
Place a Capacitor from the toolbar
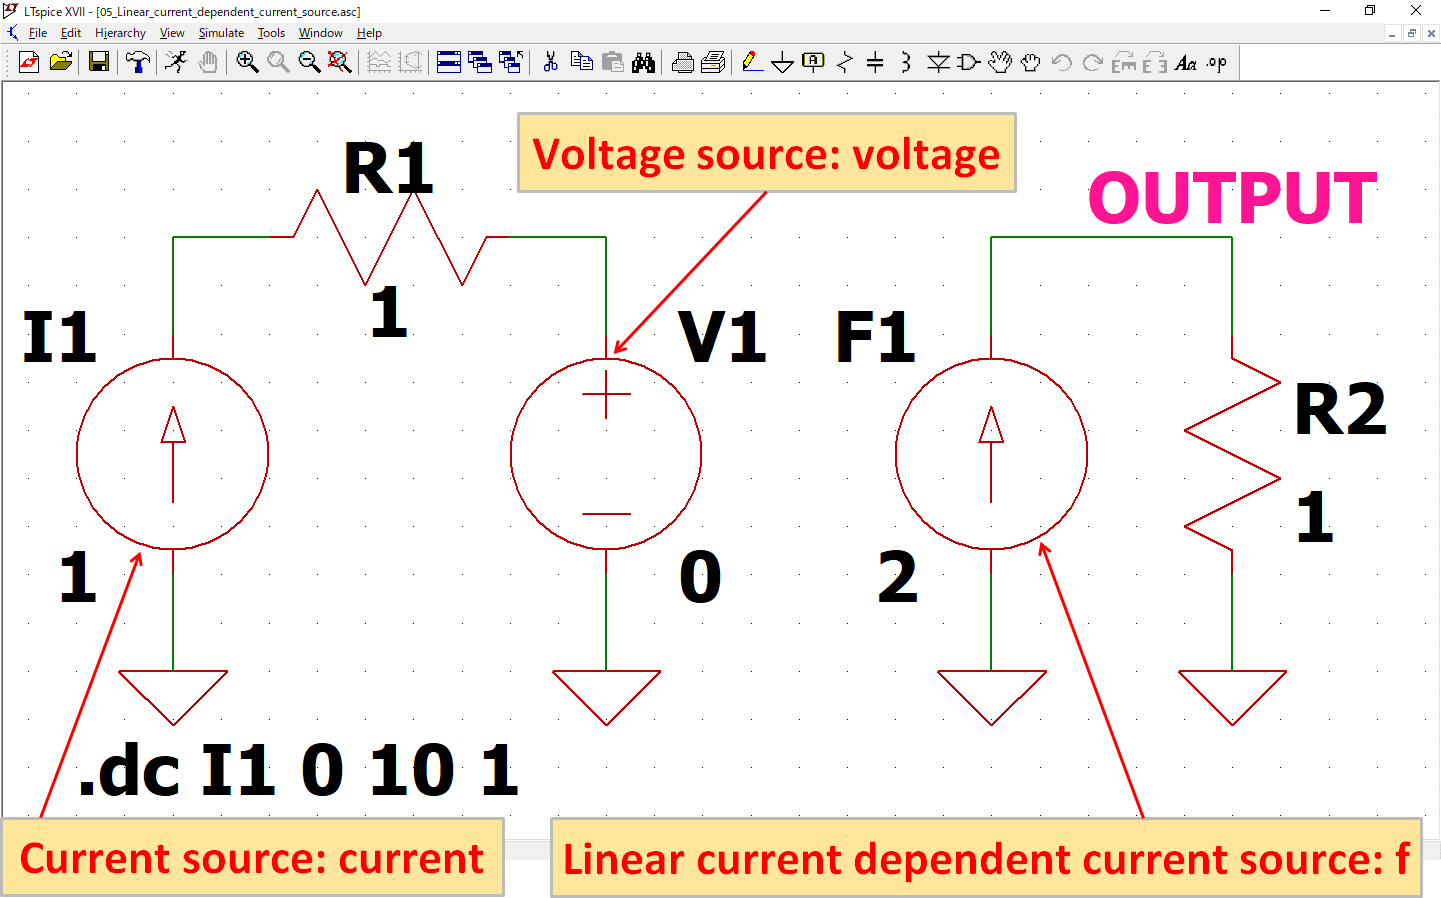[875, 62]
